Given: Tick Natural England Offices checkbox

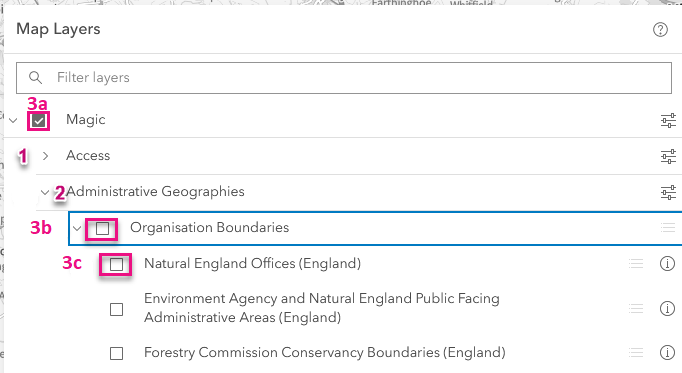Looking at the screenshot, I should [116, 264].
